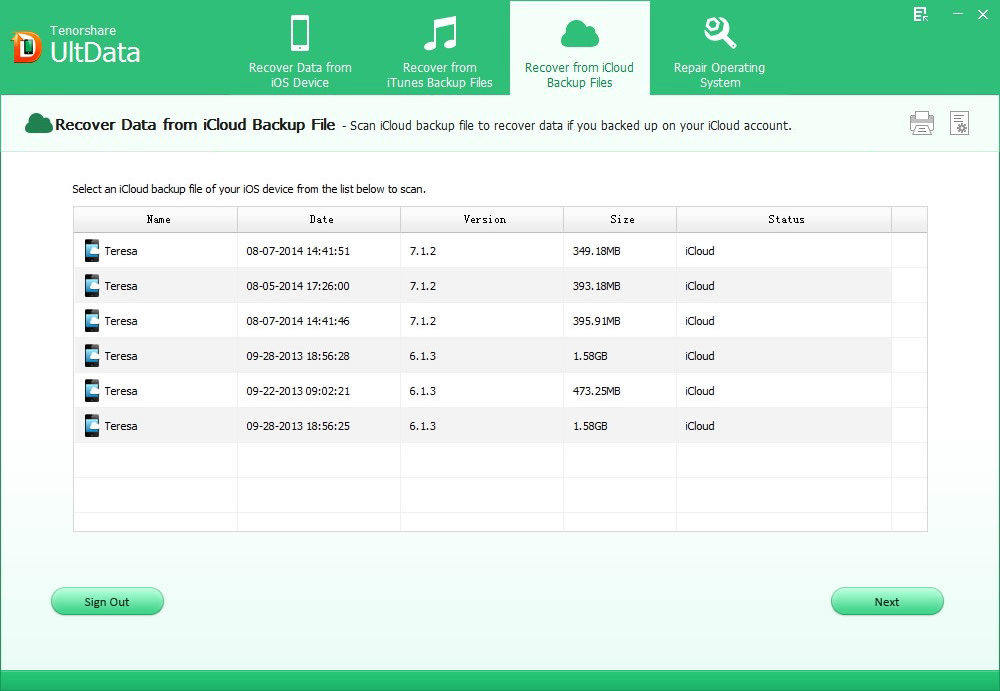
Task: Select the Recover from iCloud Backup Files tab
Action: (580, 49)
